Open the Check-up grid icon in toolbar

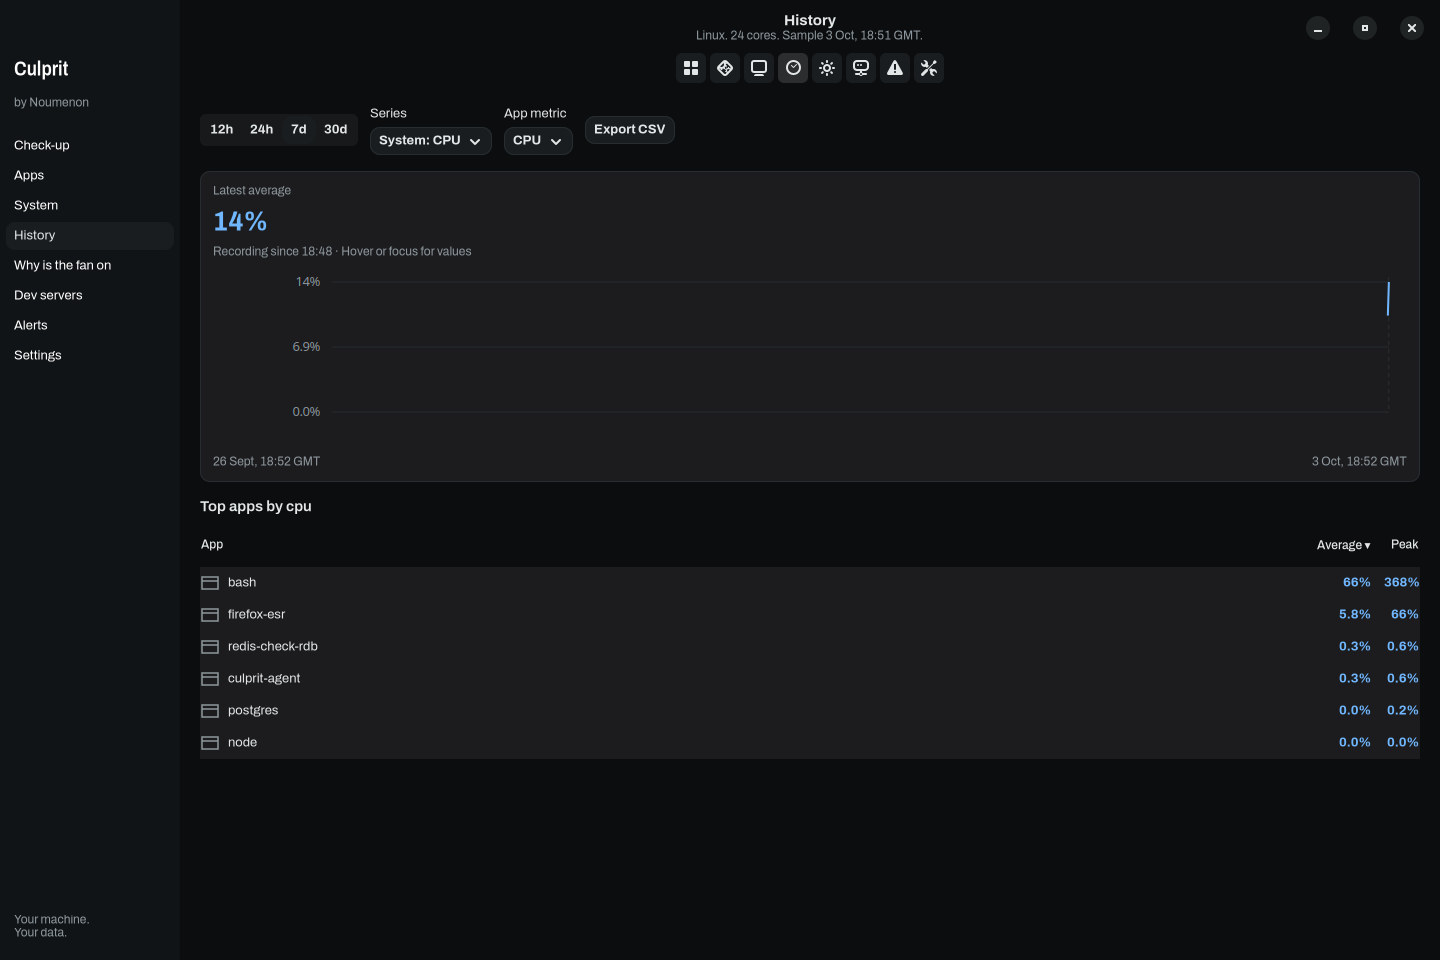coord(691,68)
